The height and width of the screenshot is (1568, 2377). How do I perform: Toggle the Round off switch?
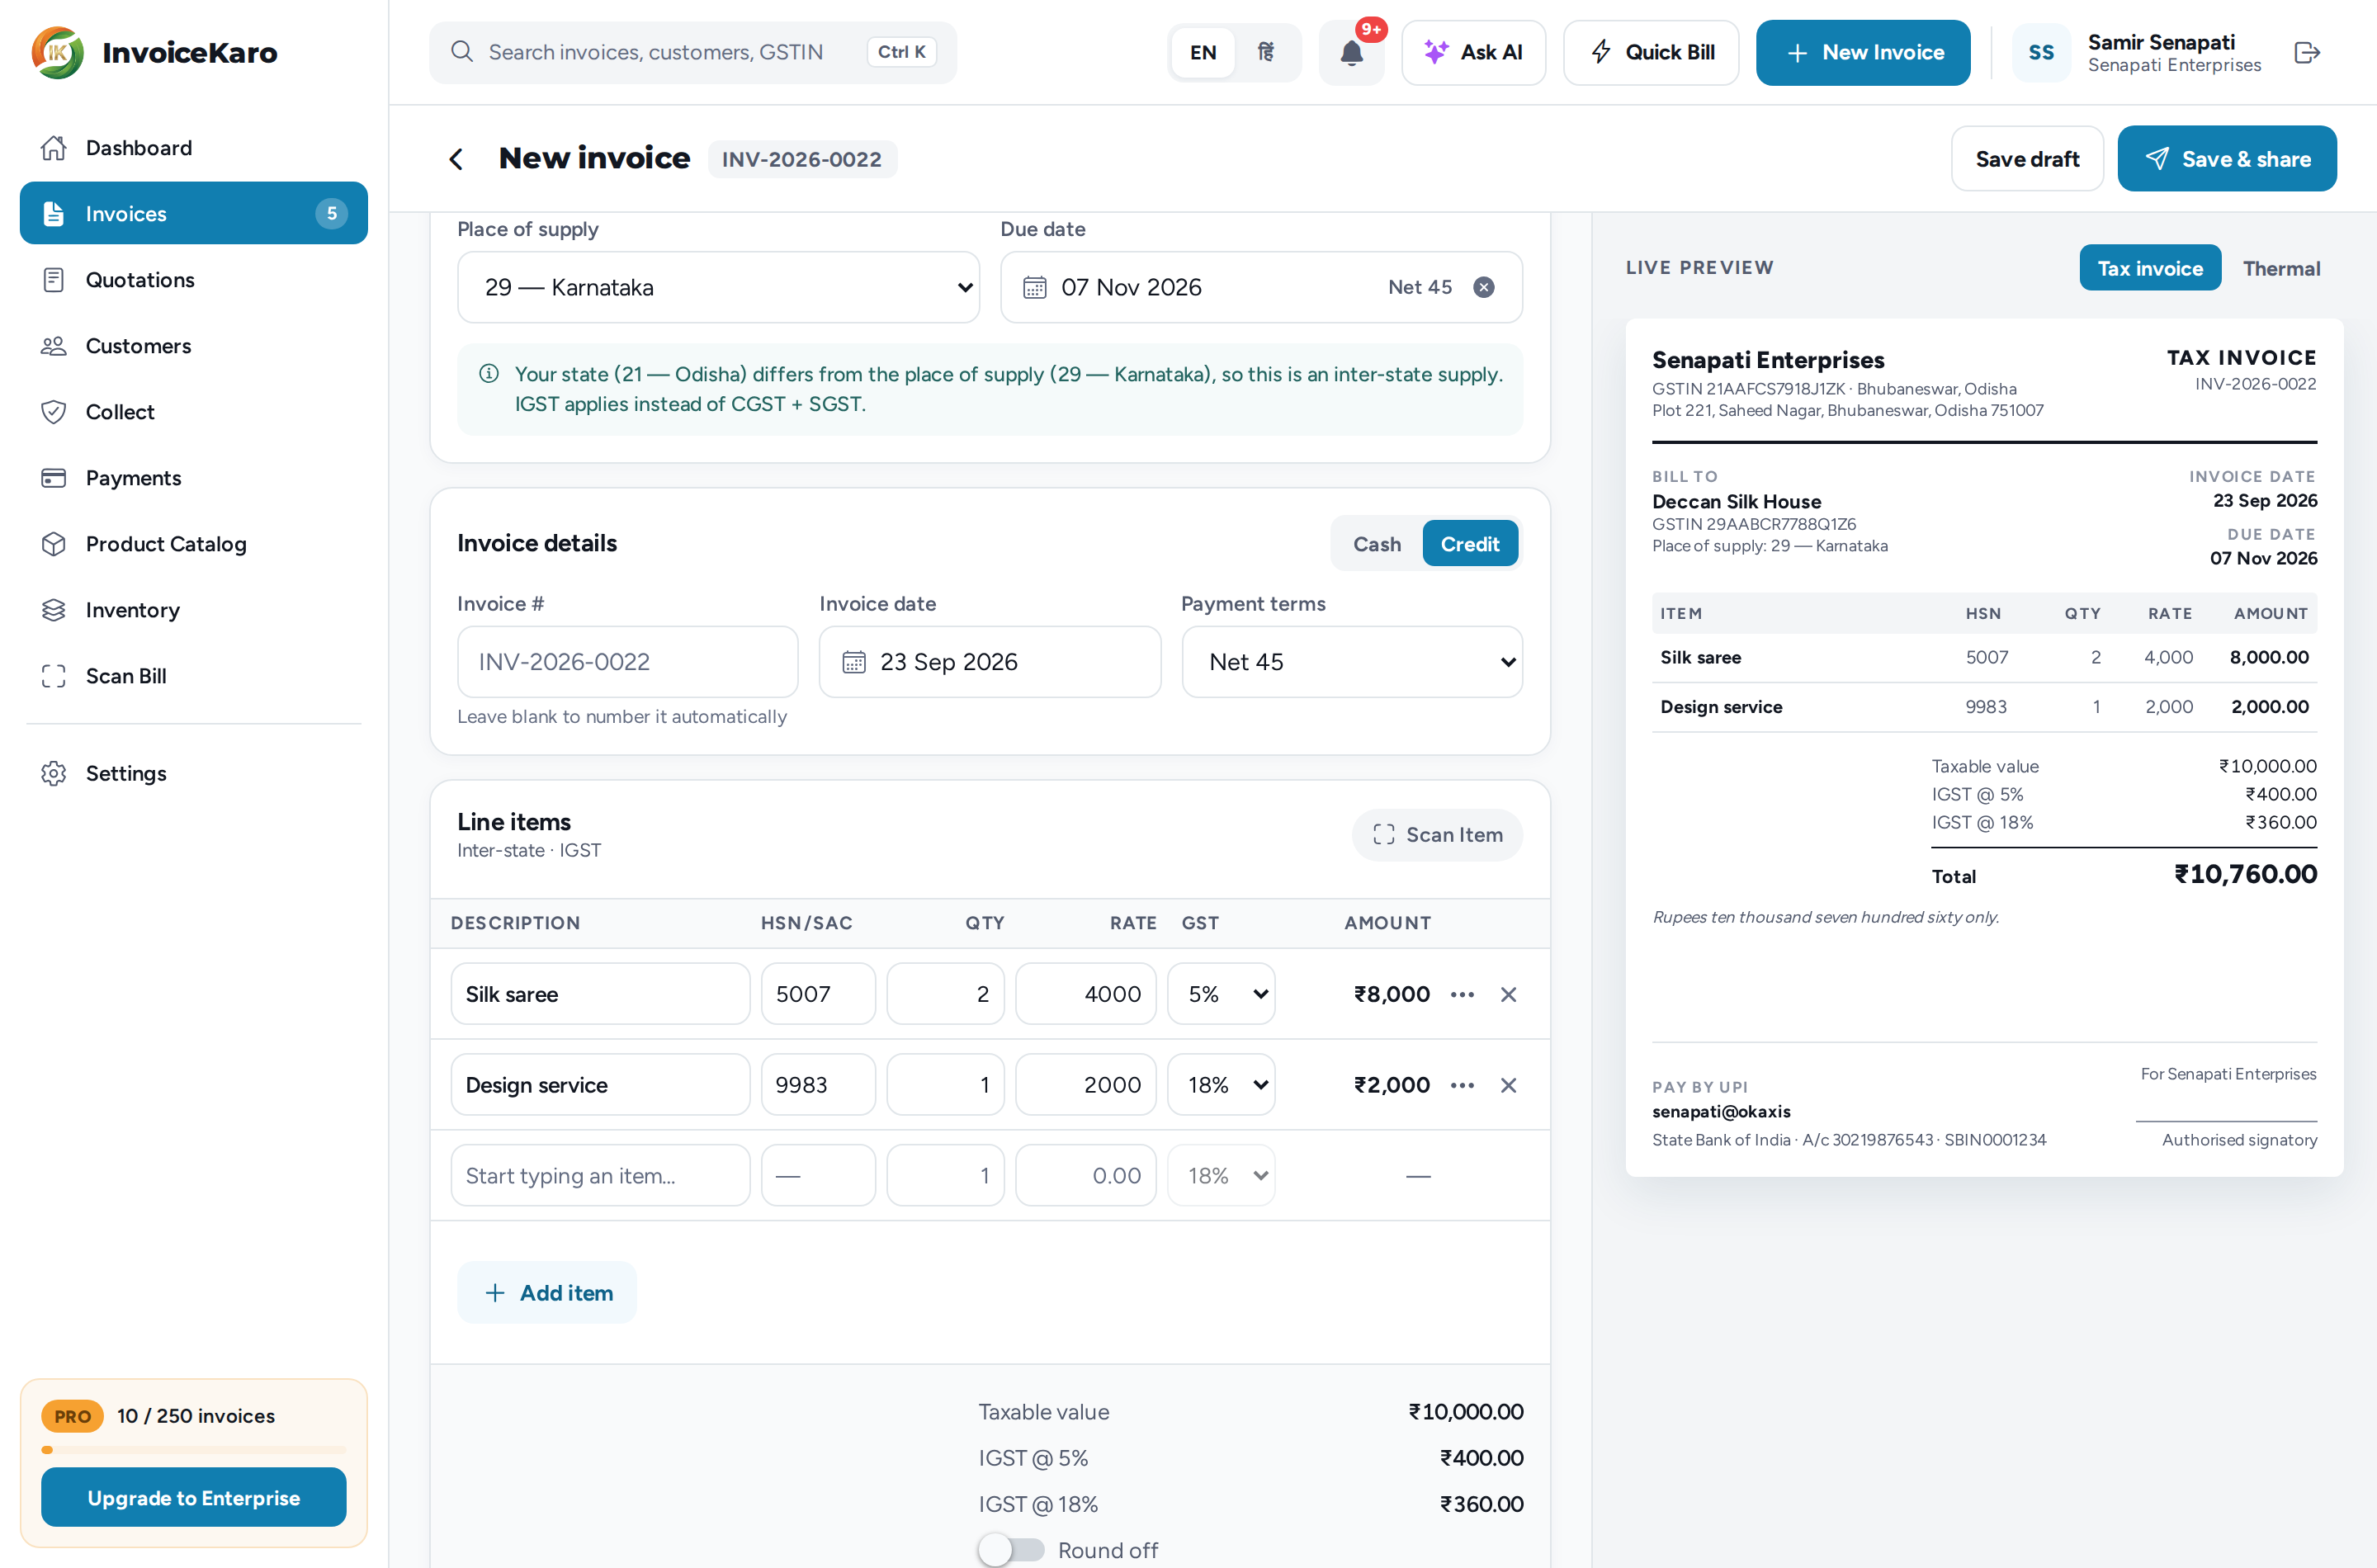pyautogui.click(x=1011, y=1550)
